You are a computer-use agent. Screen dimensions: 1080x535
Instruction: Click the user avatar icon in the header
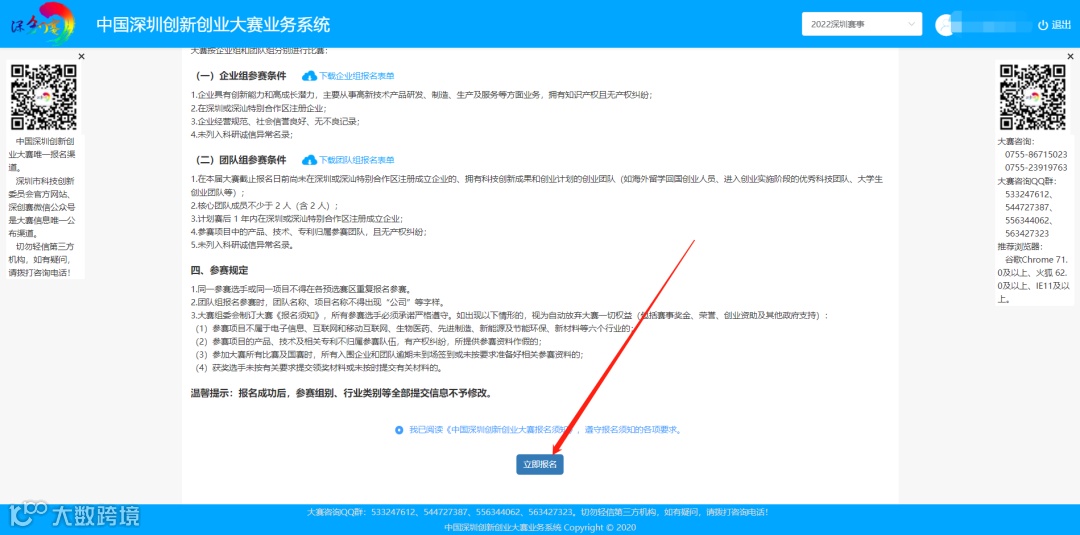[945, 25]
